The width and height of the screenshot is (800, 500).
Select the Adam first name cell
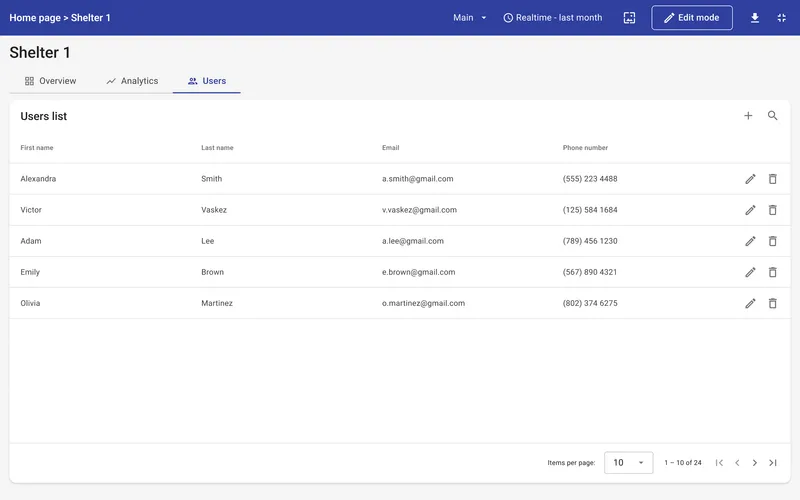tap(31, 241)
